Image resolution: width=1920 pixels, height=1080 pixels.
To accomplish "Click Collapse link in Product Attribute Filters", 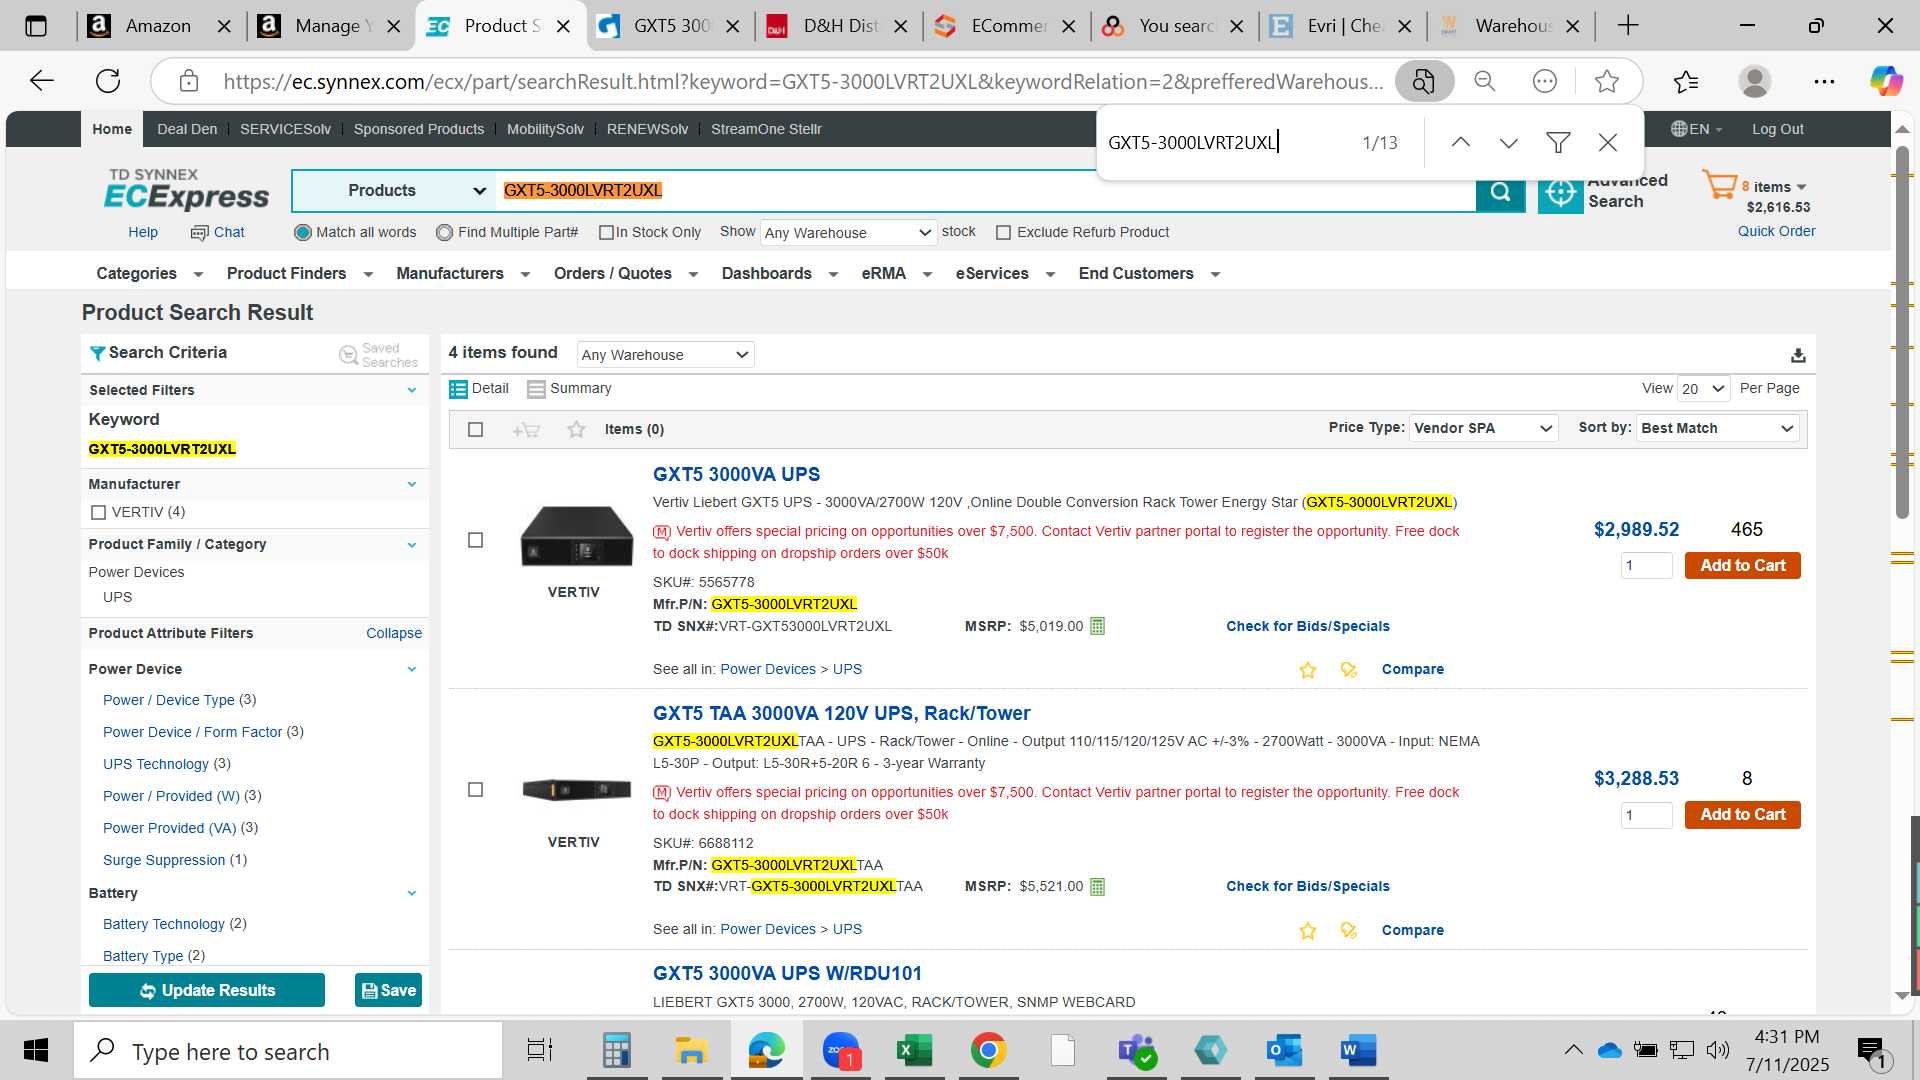I will tap(394, 634).
